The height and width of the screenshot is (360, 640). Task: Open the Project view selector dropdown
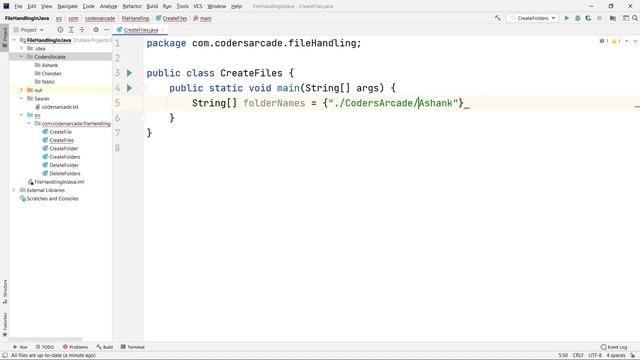pyautogui.click(x=28, y=30)
